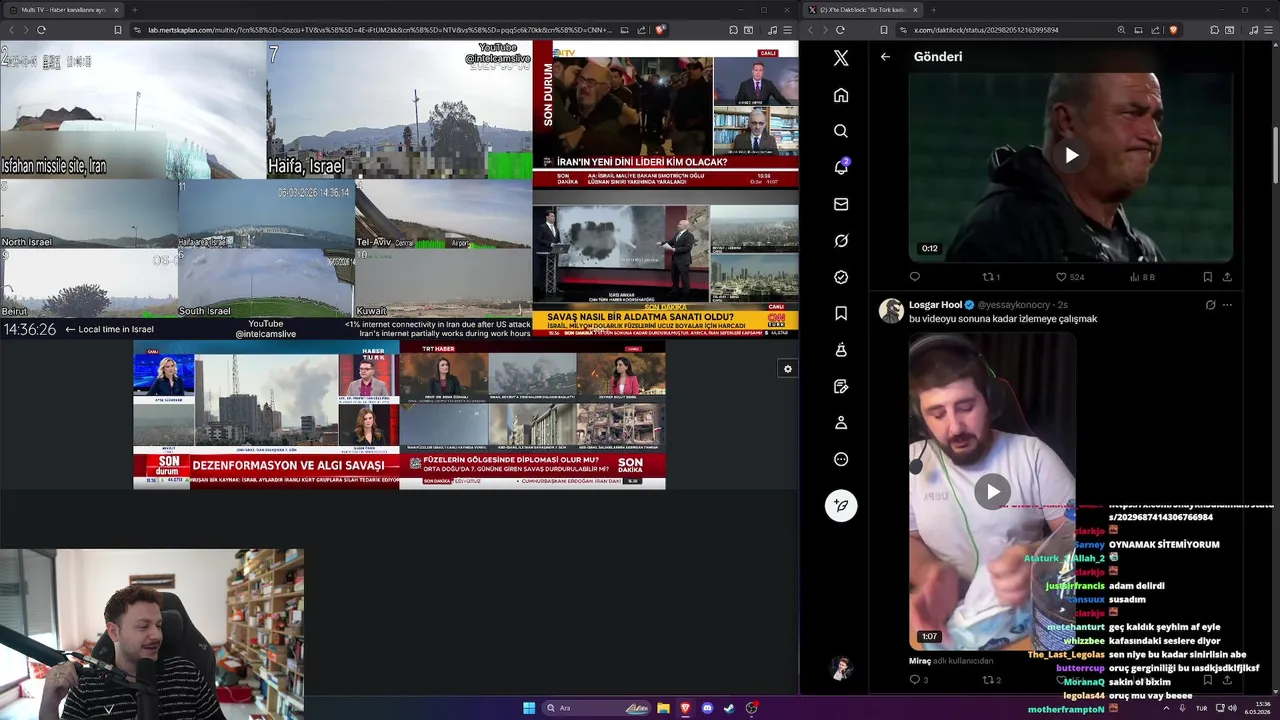Open Brave Shields in Multi TV window
The width and height of the screenshot is (1280, 720).
click(x=660, y=30)
